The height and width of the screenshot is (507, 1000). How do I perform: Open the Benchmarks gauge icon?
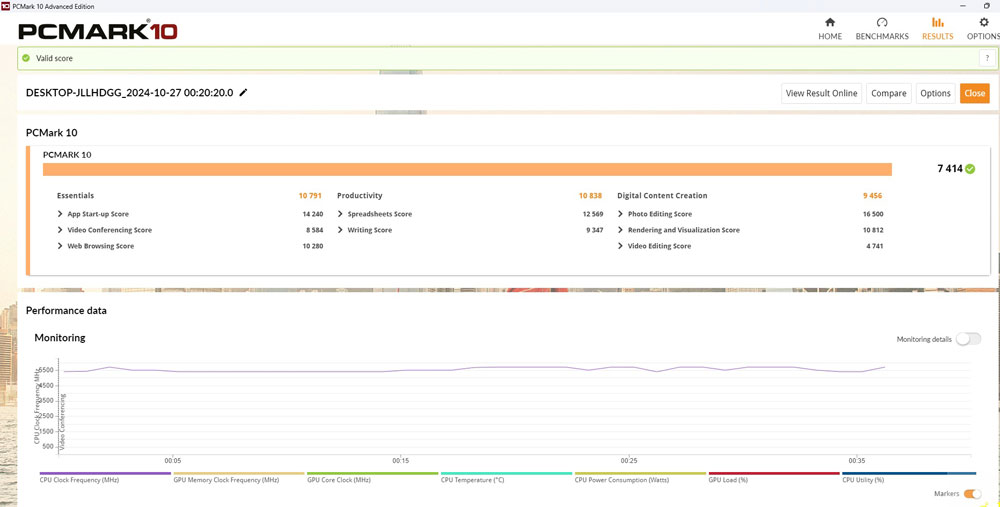882,22
